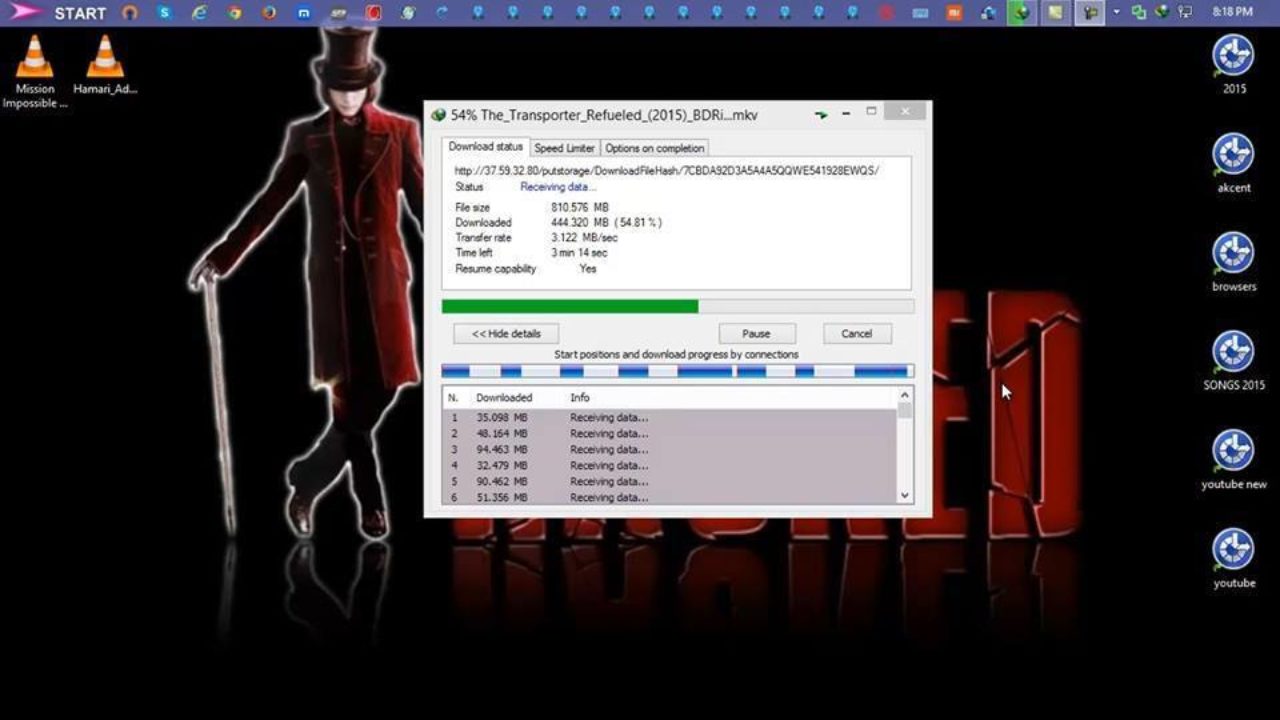
Task: Open the akcent desktop shortcut
Action: coord(1233,156)
